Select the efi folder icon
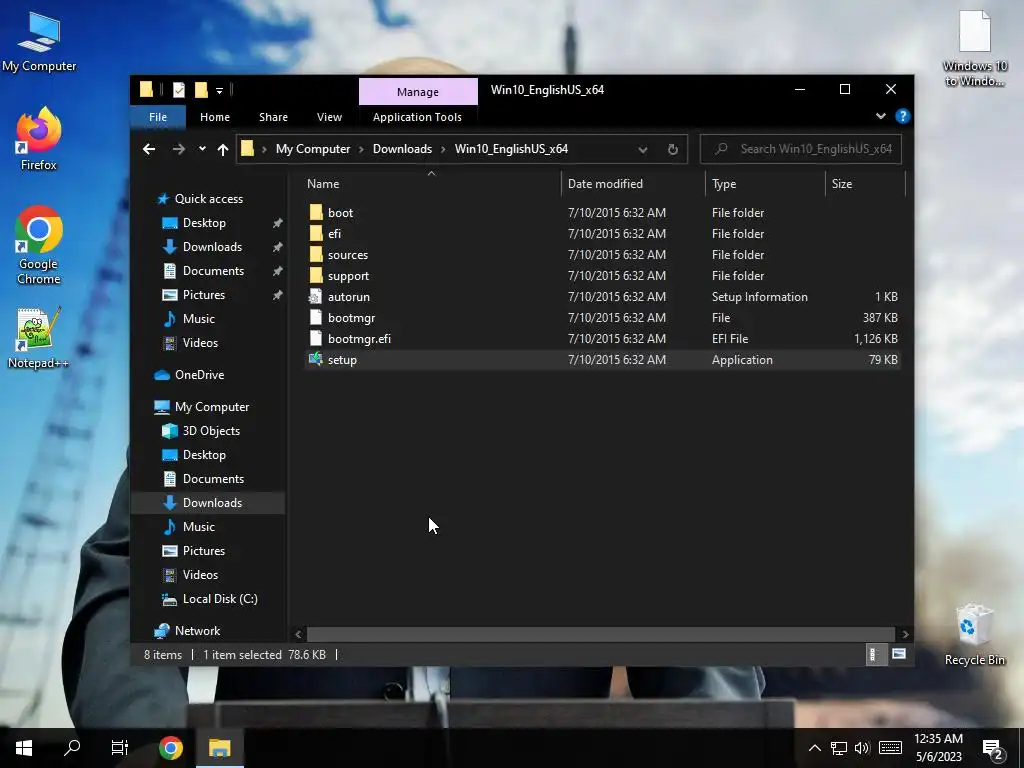This screenshot has width=1024, height=768. (316, 233)
